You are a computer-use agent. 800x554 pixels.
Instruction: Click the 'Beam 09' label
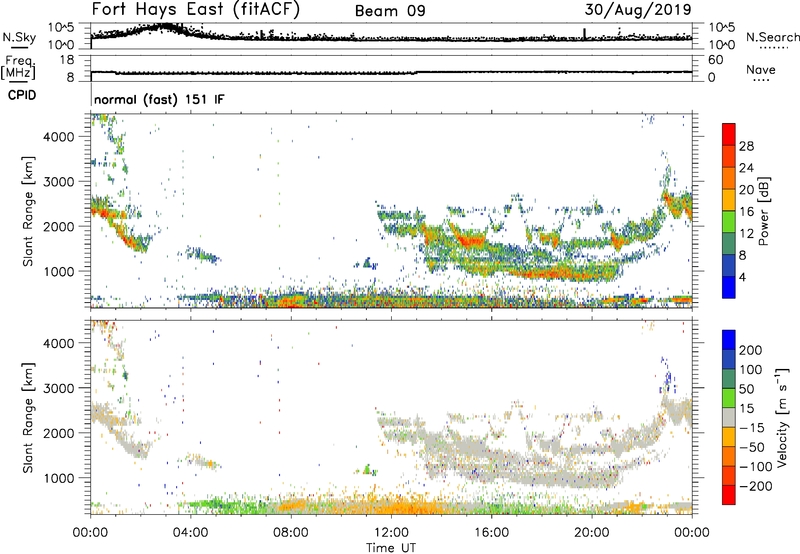click(390, 11)
